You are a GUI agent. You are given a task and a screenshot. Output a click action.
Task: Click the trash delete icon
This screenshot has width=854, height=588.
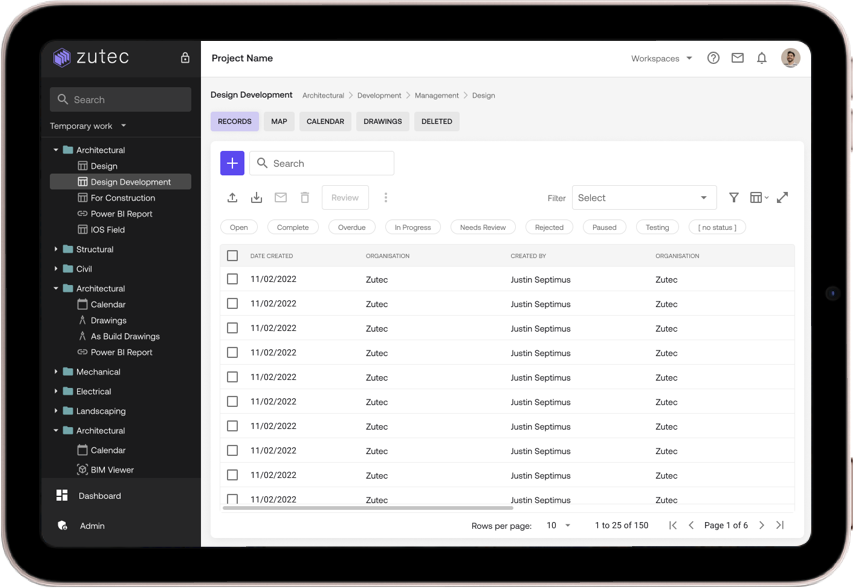tap(305, 198)
